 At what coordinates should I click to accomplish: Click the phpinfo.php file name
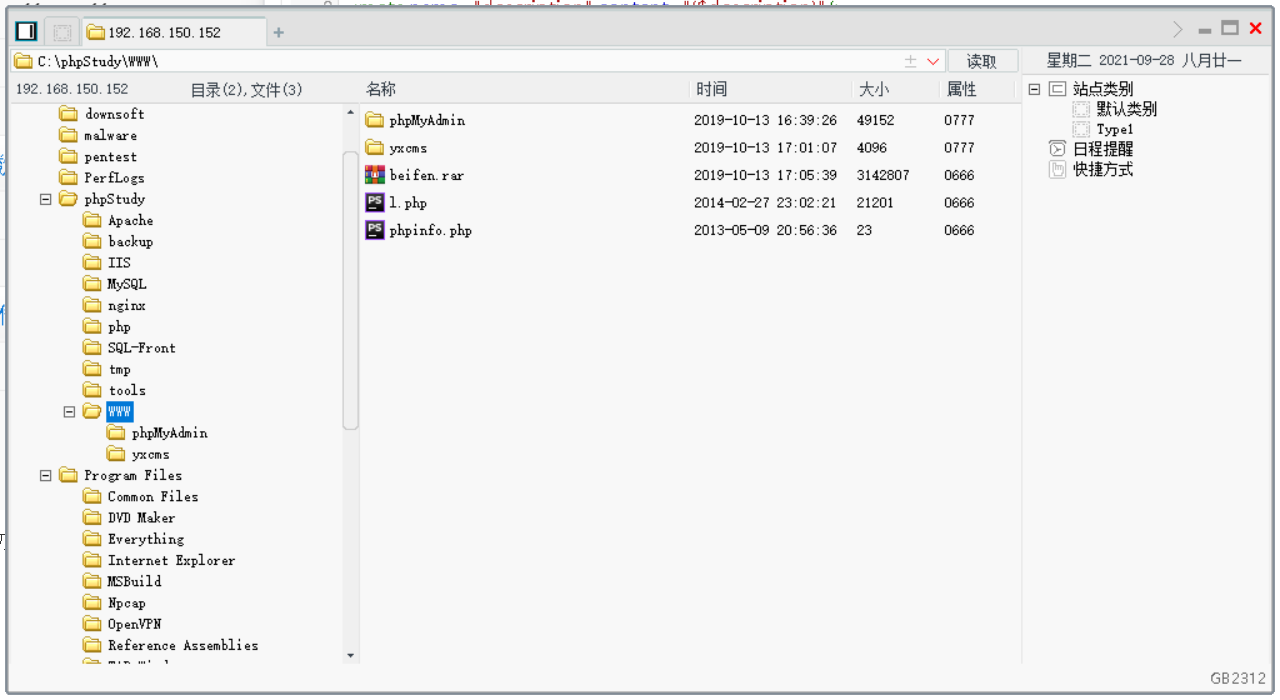[431, 230]
